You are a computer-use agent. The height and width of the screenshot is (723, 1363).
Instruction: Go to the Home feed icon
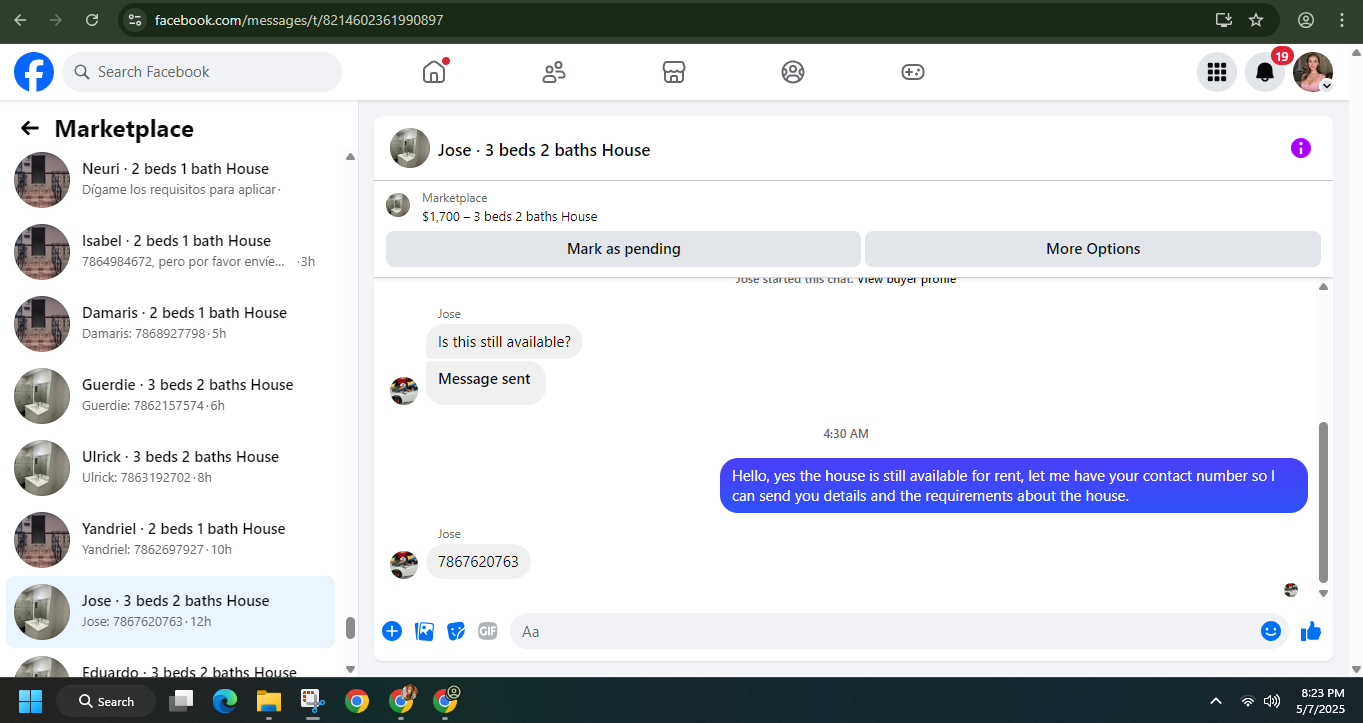[x=434, y=72]
